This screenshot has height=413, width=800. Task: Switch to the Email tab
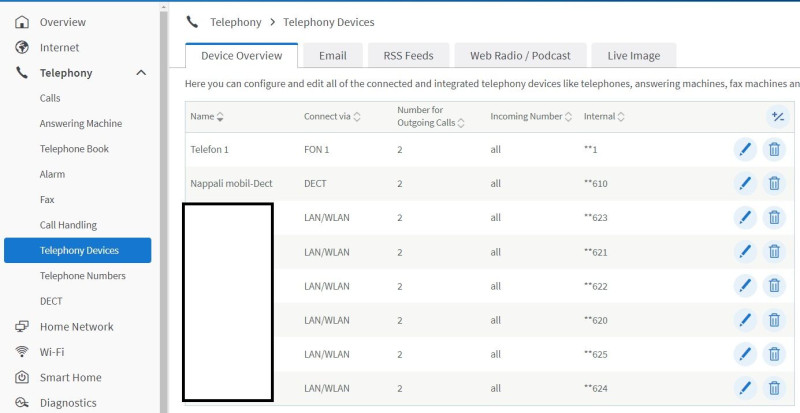[333, 56]
